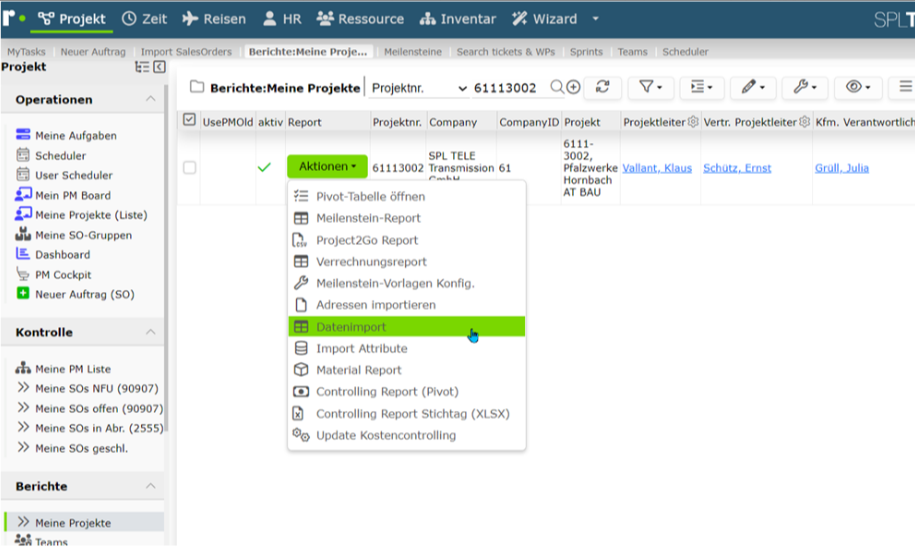This screenshot has width=915, height=558.
Task: Click the plus circle icon beside search
Action: coord(574,87)
